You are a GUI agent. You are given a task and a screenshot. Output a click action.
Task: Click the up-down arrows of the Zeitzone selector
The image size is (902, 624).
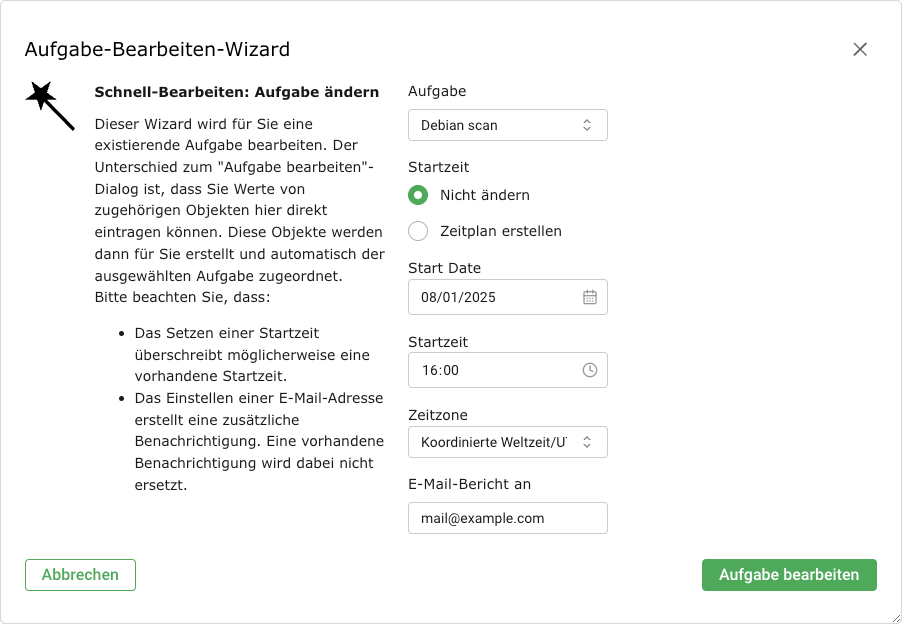point(587,442)
